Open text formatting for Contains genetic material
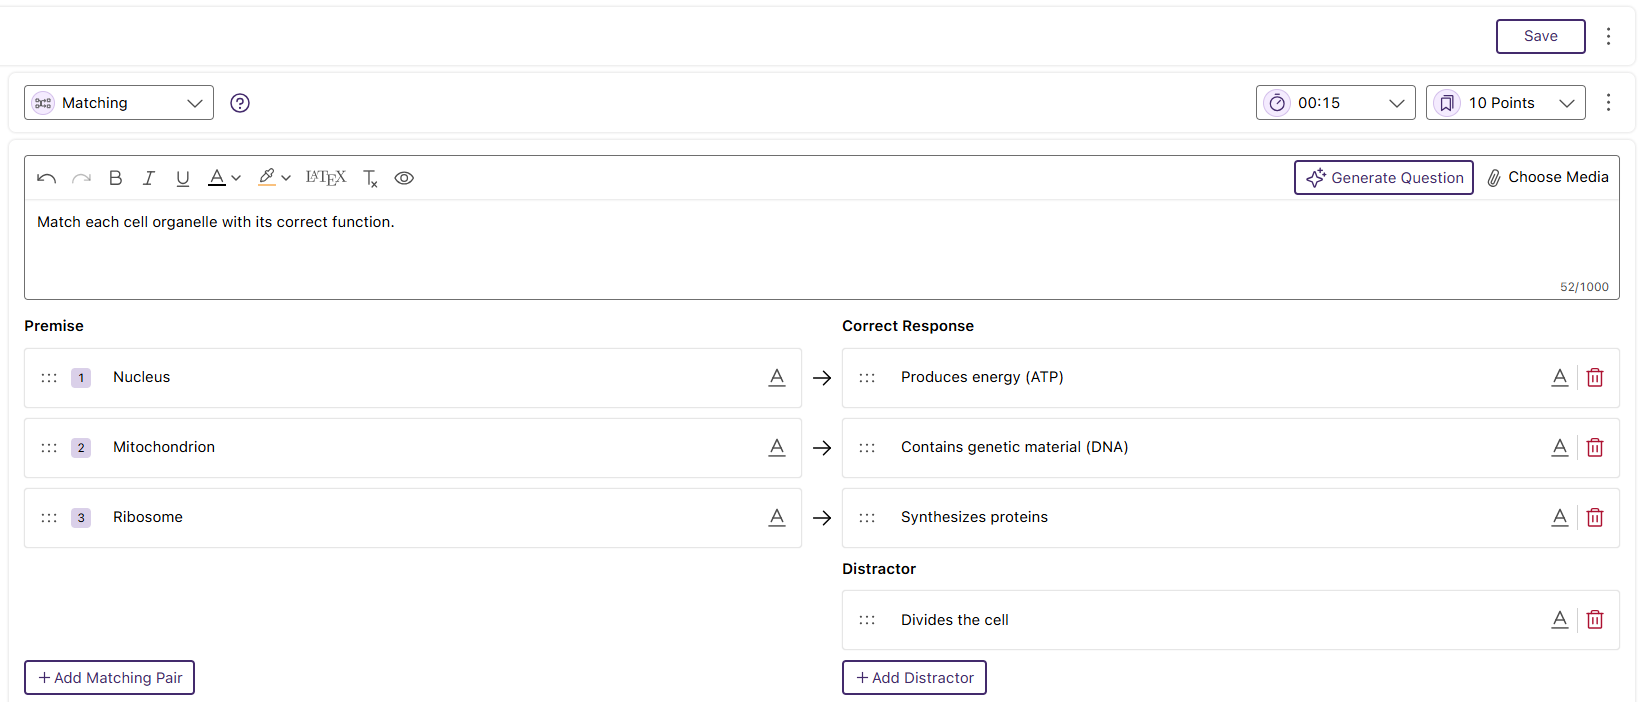The image size is (1641, 702). click(1560, 447)
